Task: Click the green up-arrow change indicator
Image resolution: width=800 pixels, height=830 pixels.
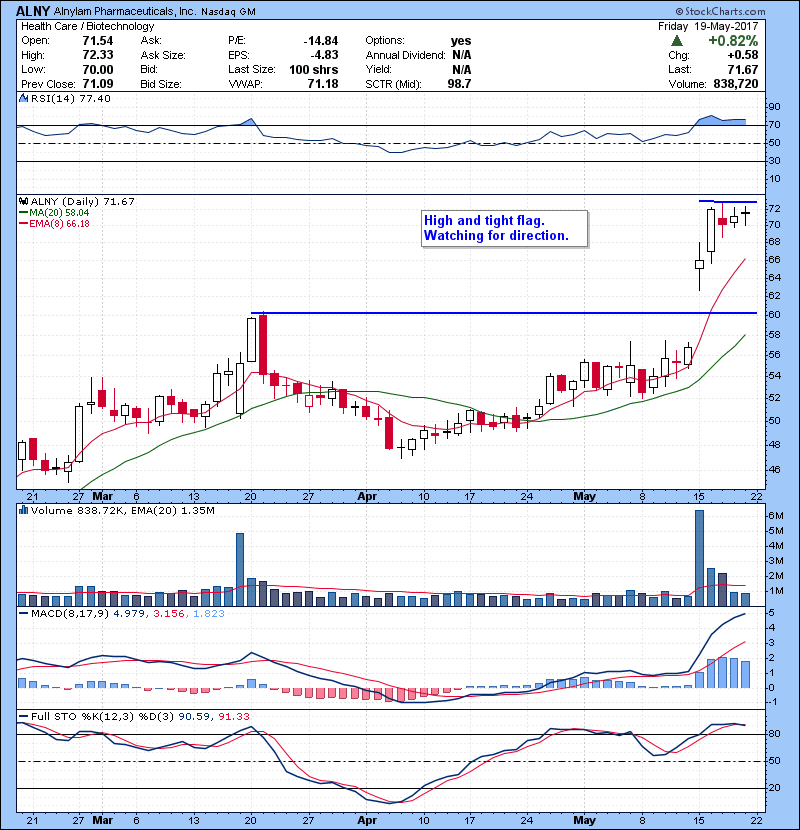Action: click(676, 41)
